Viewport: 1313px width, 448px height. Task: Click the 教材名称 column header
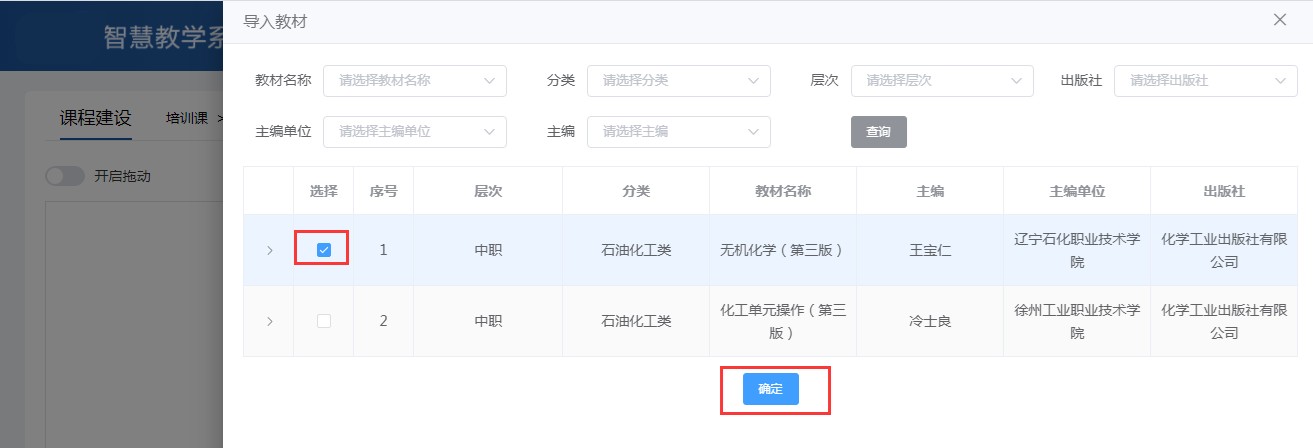(x=782, y=191)
